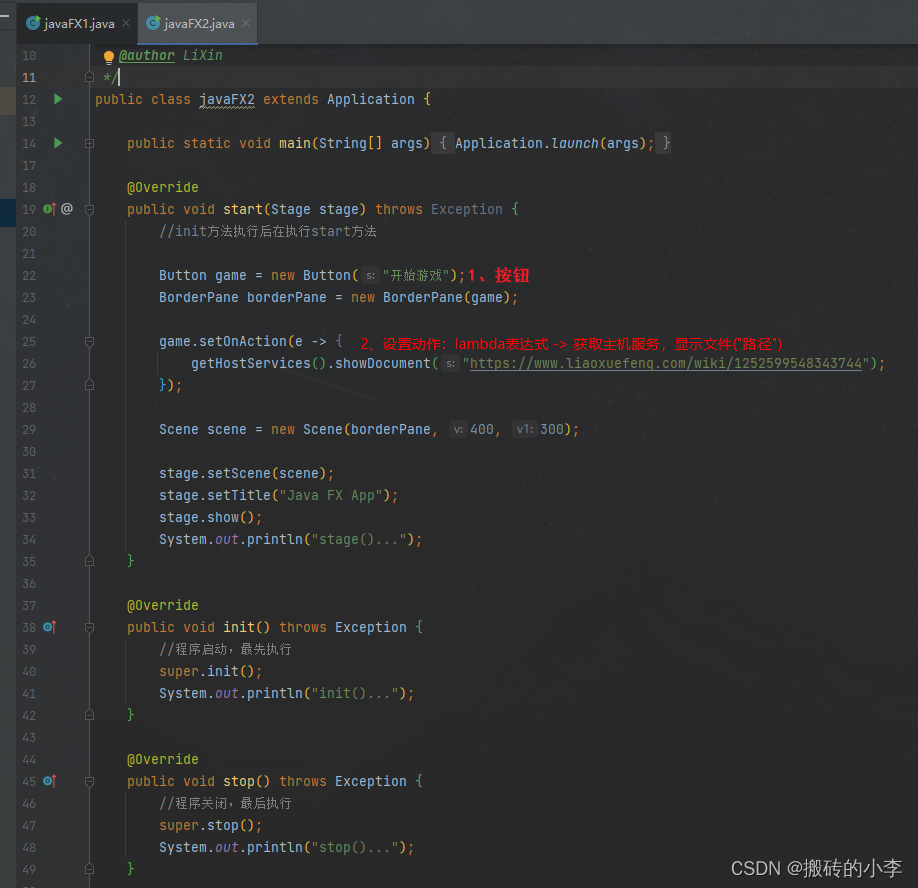Viewport: 918px width, 888px height.
Task: Click the comment fold end marker on line 11
Action: click(90, 77)
